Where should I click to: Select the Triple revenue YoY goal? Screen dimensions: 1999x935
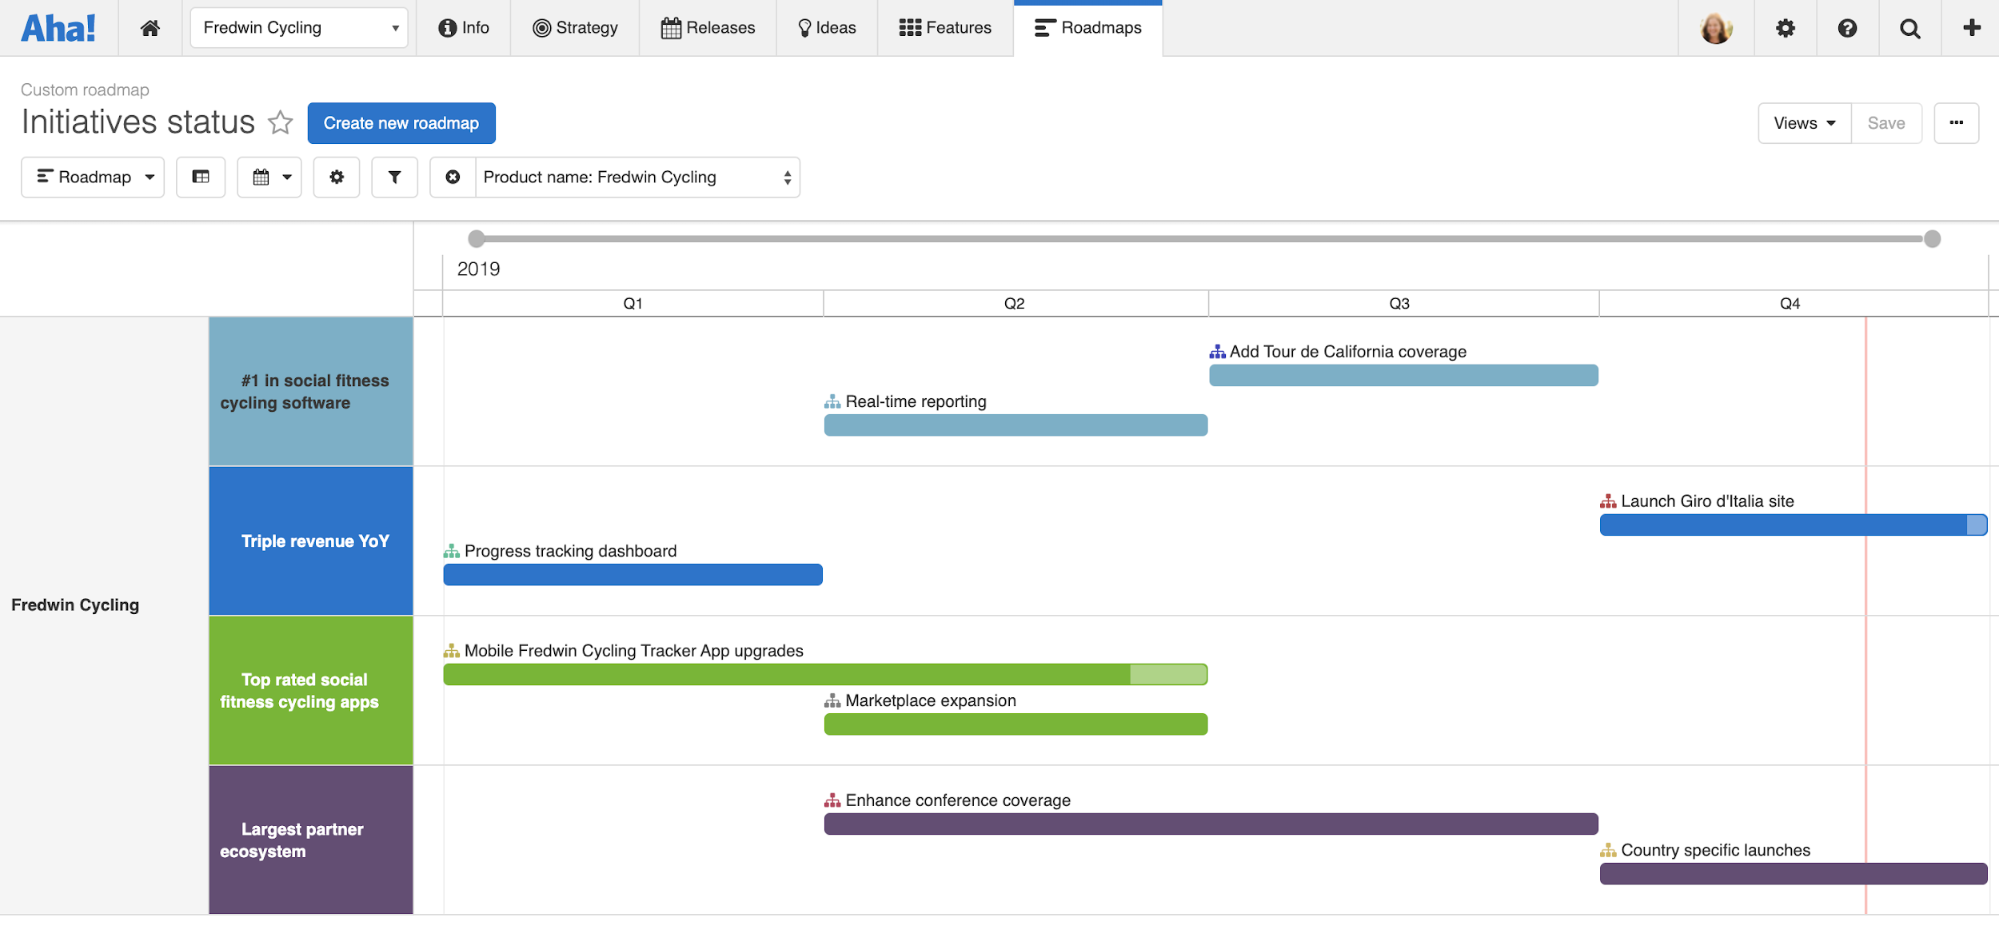click(x=311, y=541)
